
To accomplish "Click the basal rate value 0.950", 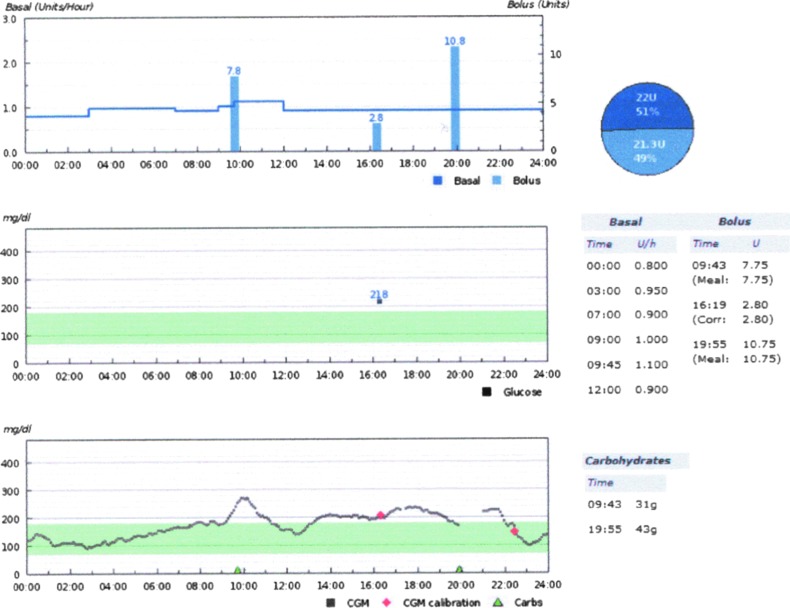I will coord(651,291).
